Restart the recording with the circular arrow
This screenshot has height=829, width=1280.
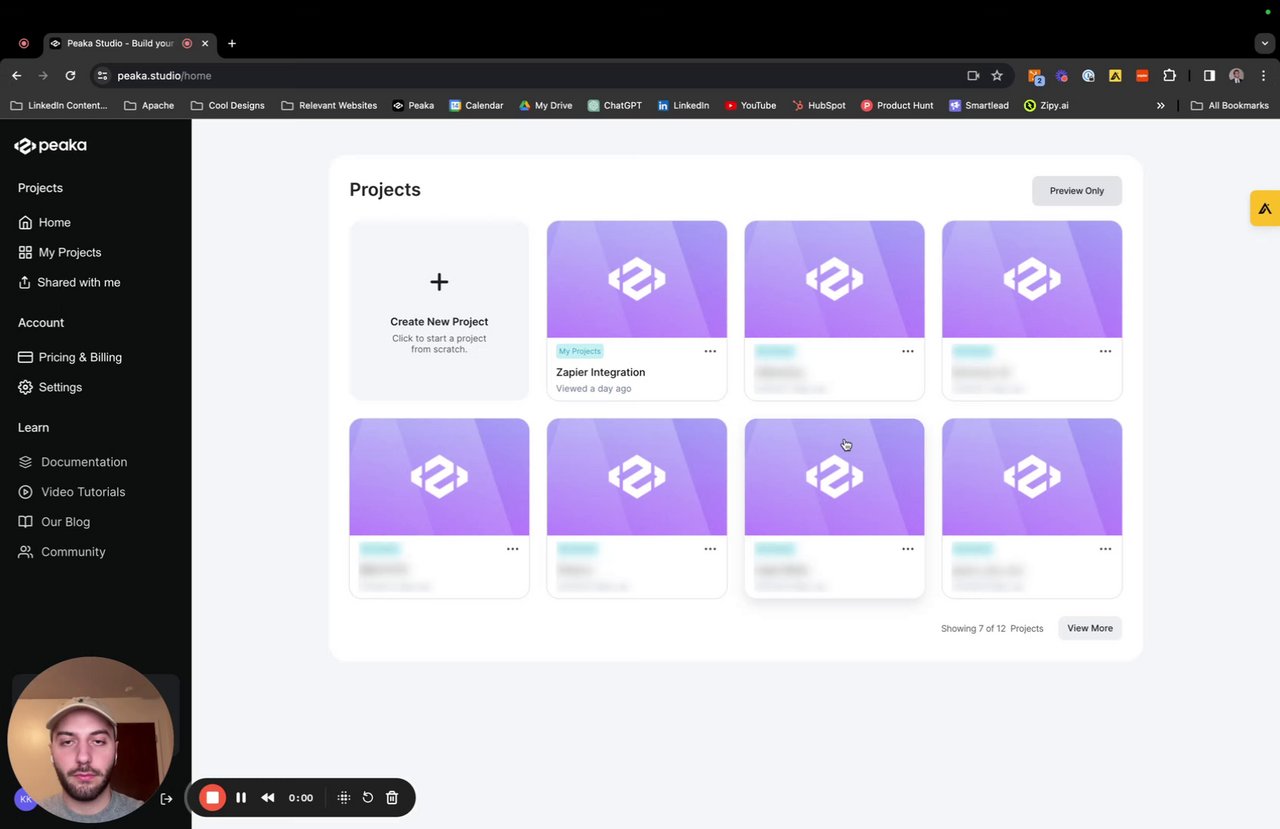click(x=368, y=797)
